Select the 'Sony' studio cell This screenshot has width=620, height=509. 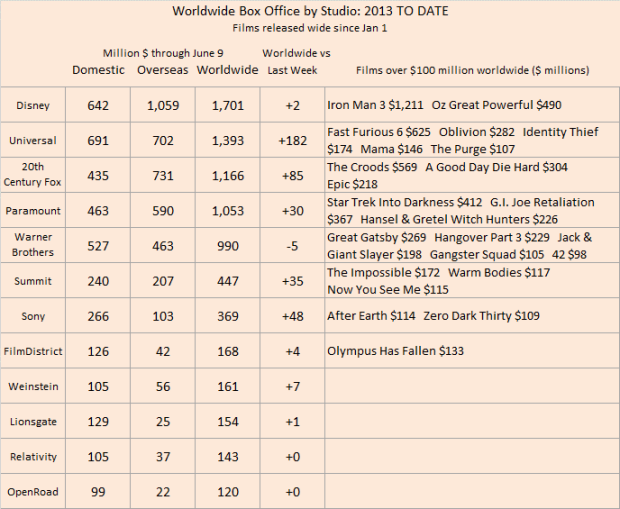(33, 316)
